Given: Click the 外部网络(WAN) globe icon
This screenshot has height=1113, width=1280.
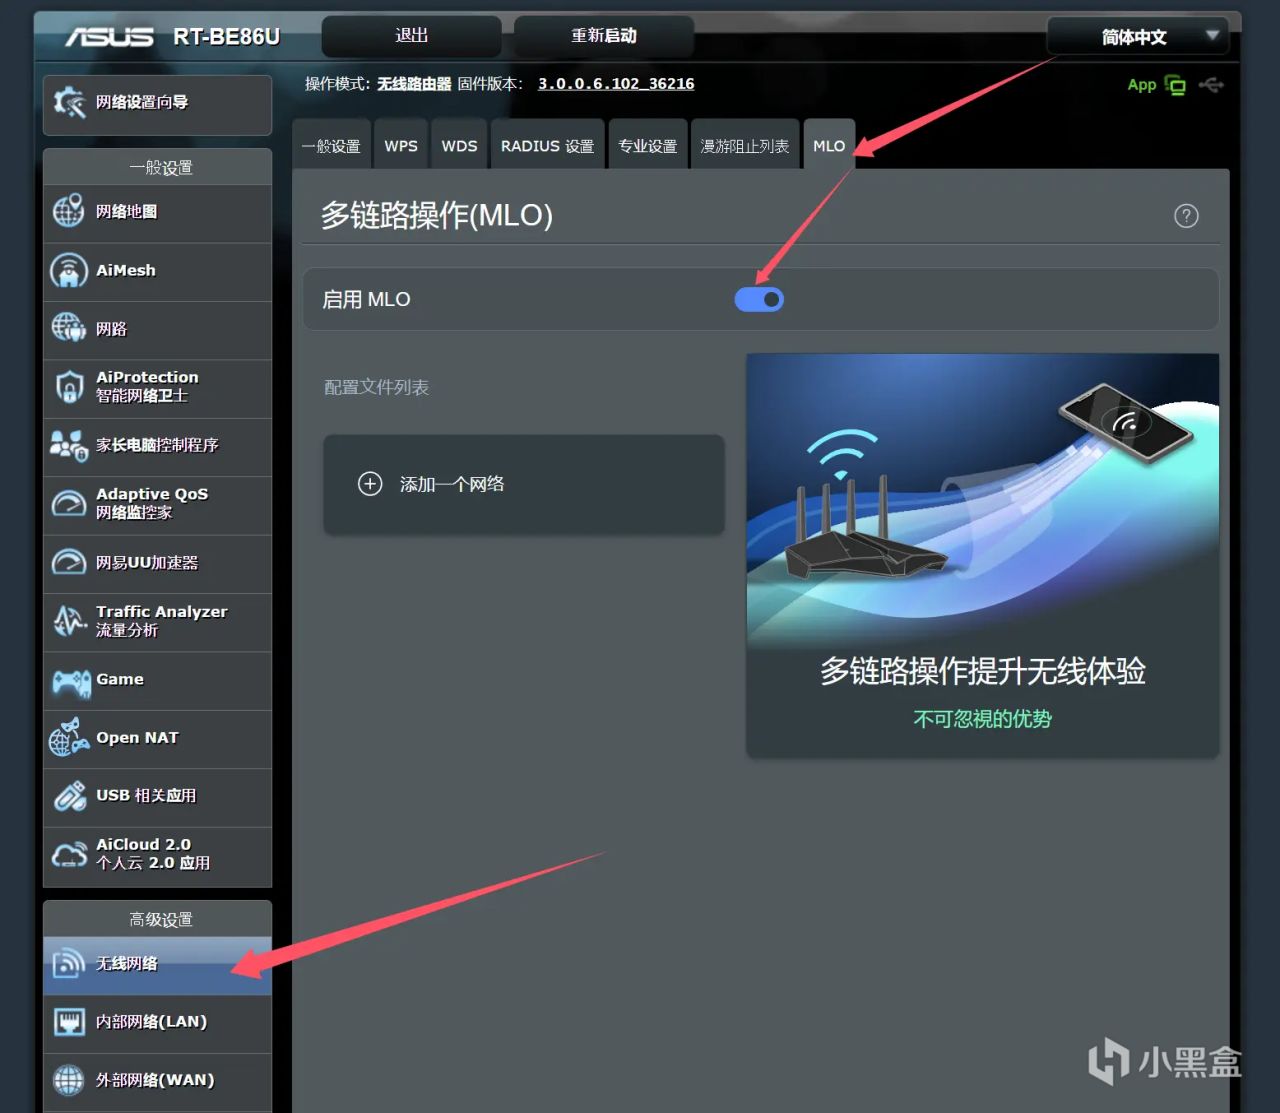Looking at the screenshot, I should 68,1080.
